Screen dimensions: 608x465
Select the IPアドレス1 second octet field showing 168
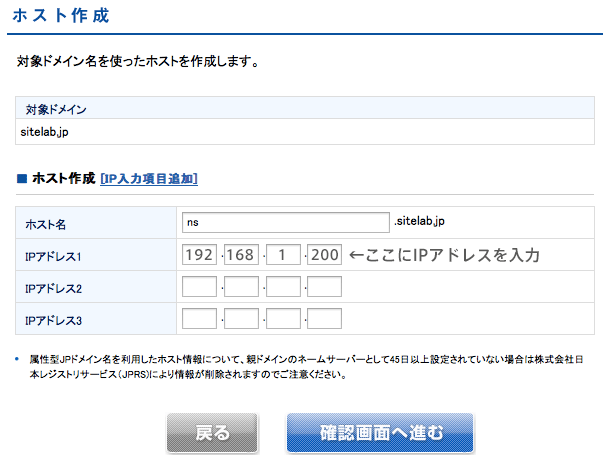(242, 255)
